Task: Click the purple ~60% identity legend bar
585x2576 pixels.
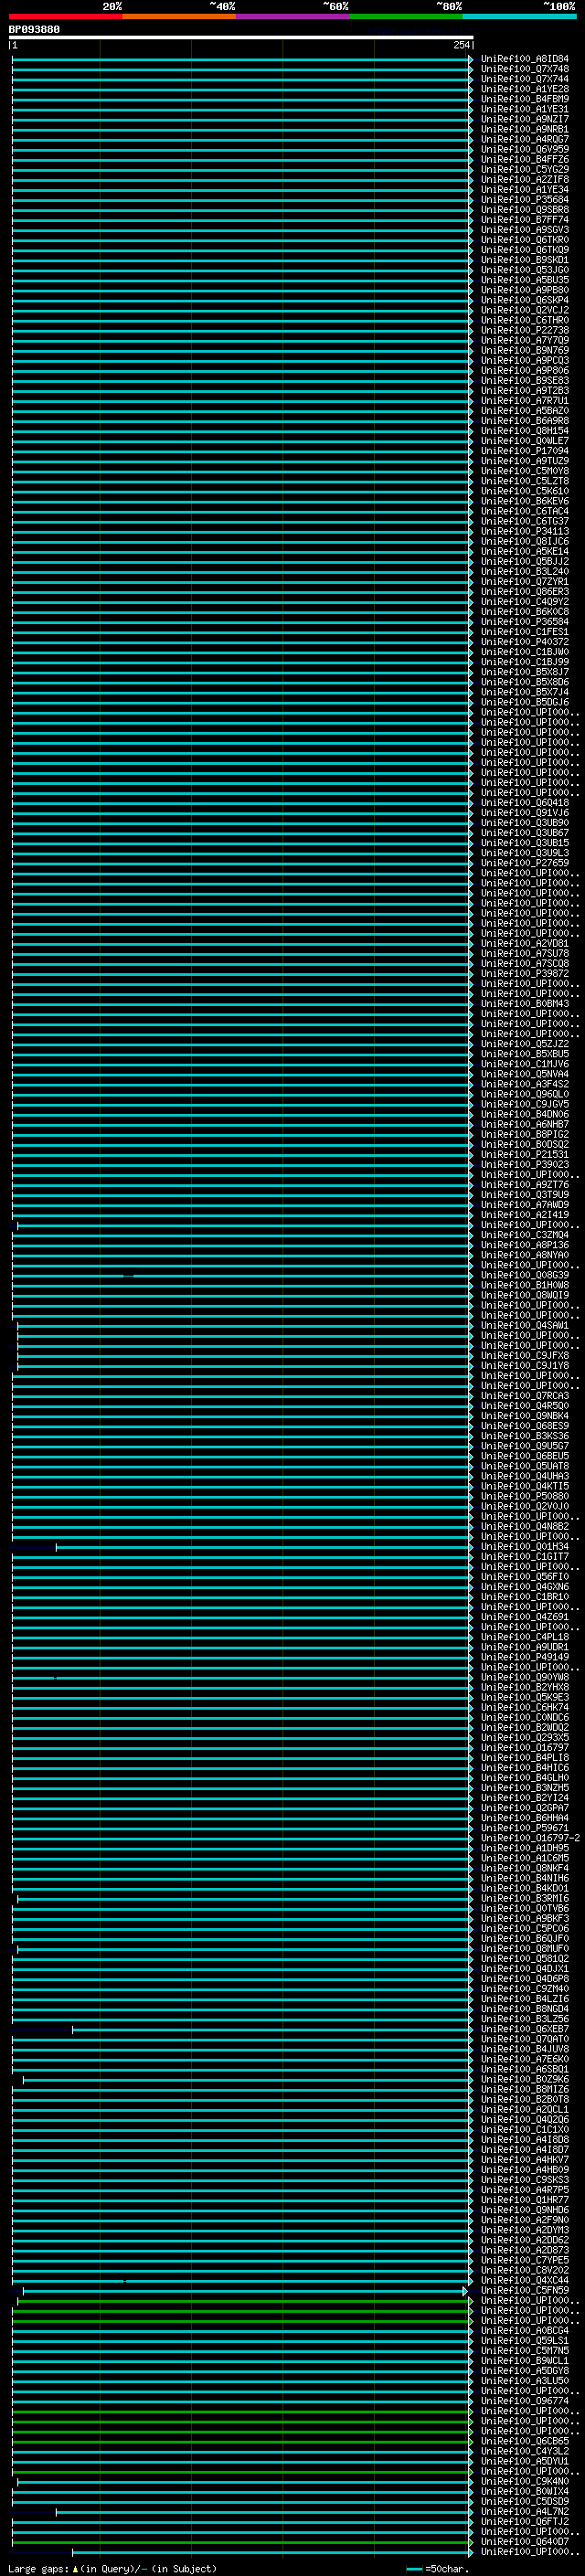Action: (292, 16)
